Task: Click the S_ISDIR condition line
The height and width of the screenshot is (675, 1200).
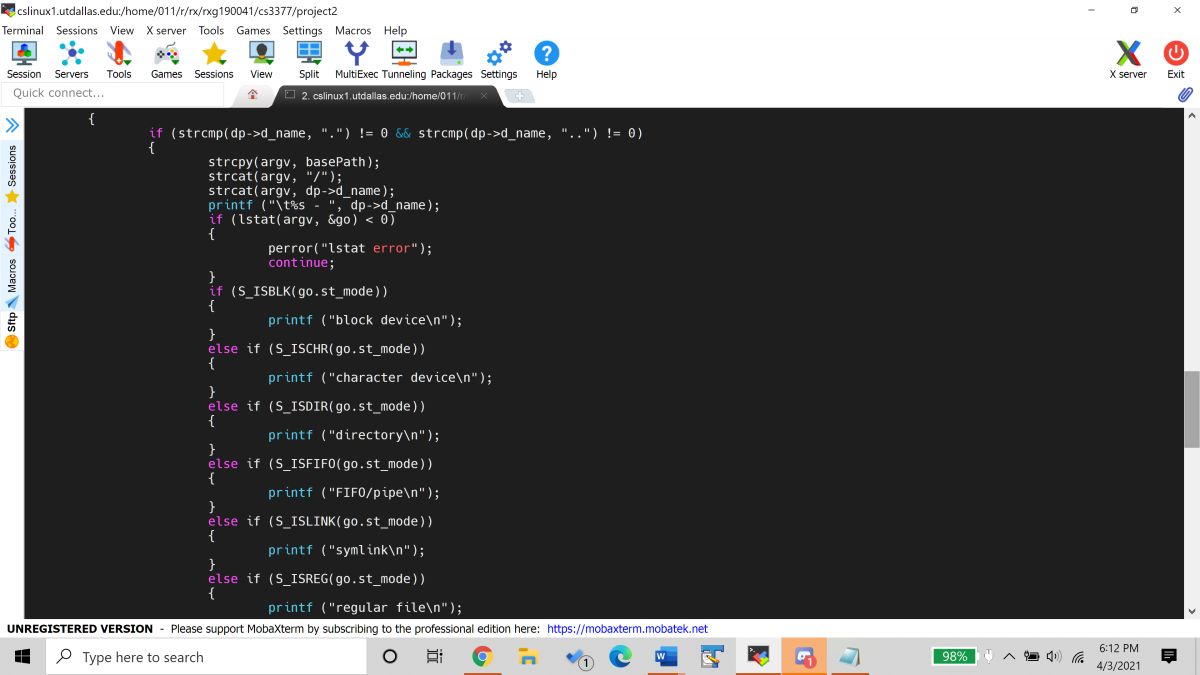Action: (317, 406)
